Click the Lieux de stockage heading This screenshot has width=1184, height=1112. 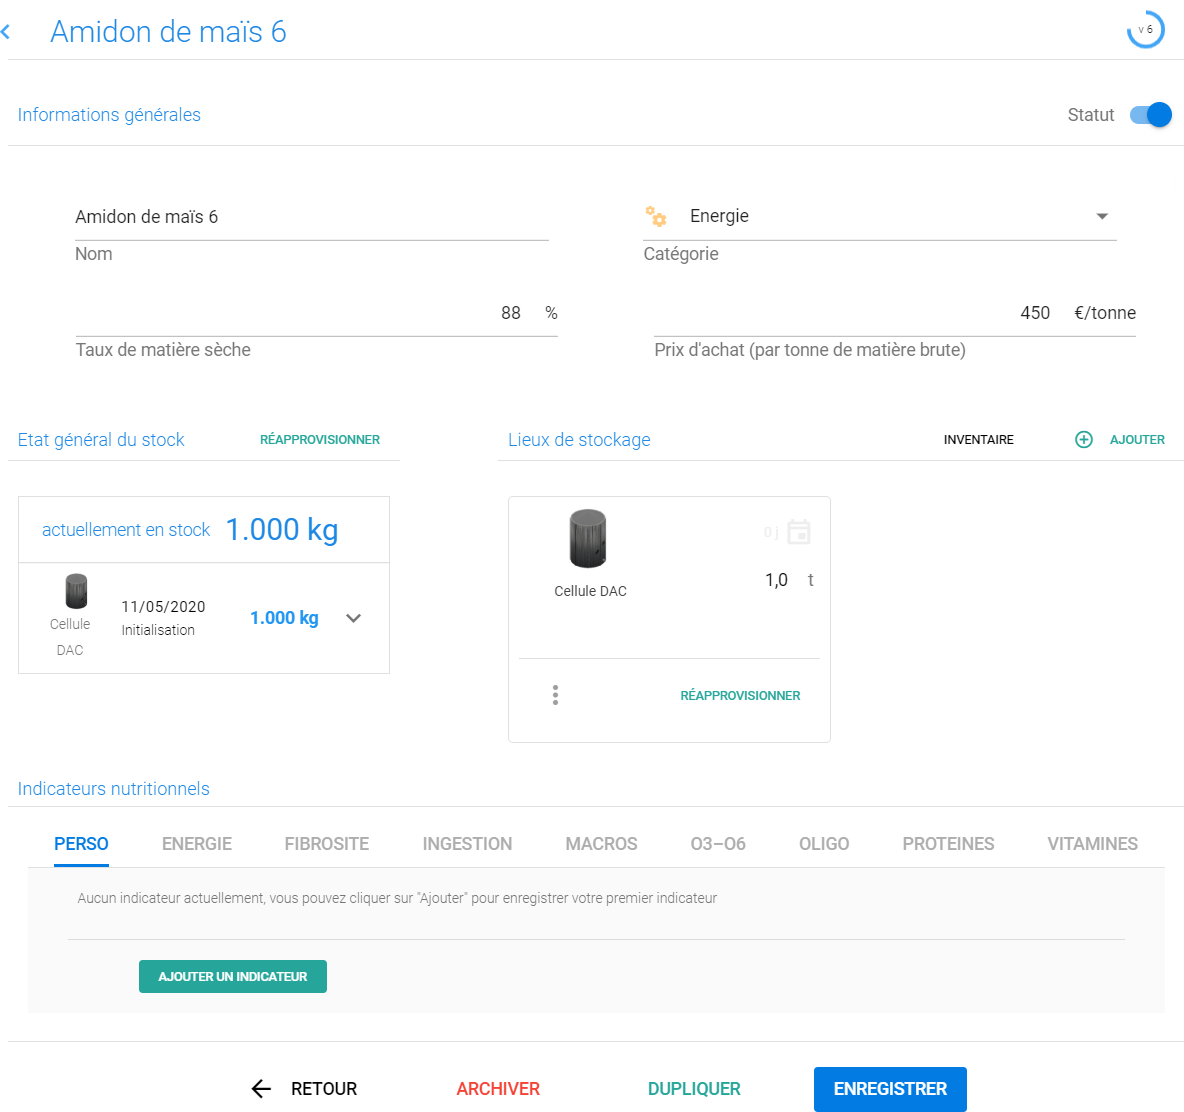coord(579,439)
